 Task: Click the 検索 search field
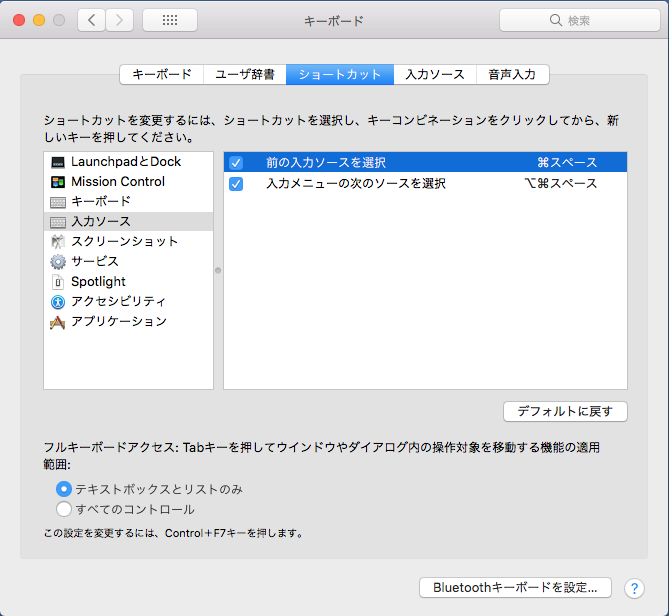click(580, 20)
